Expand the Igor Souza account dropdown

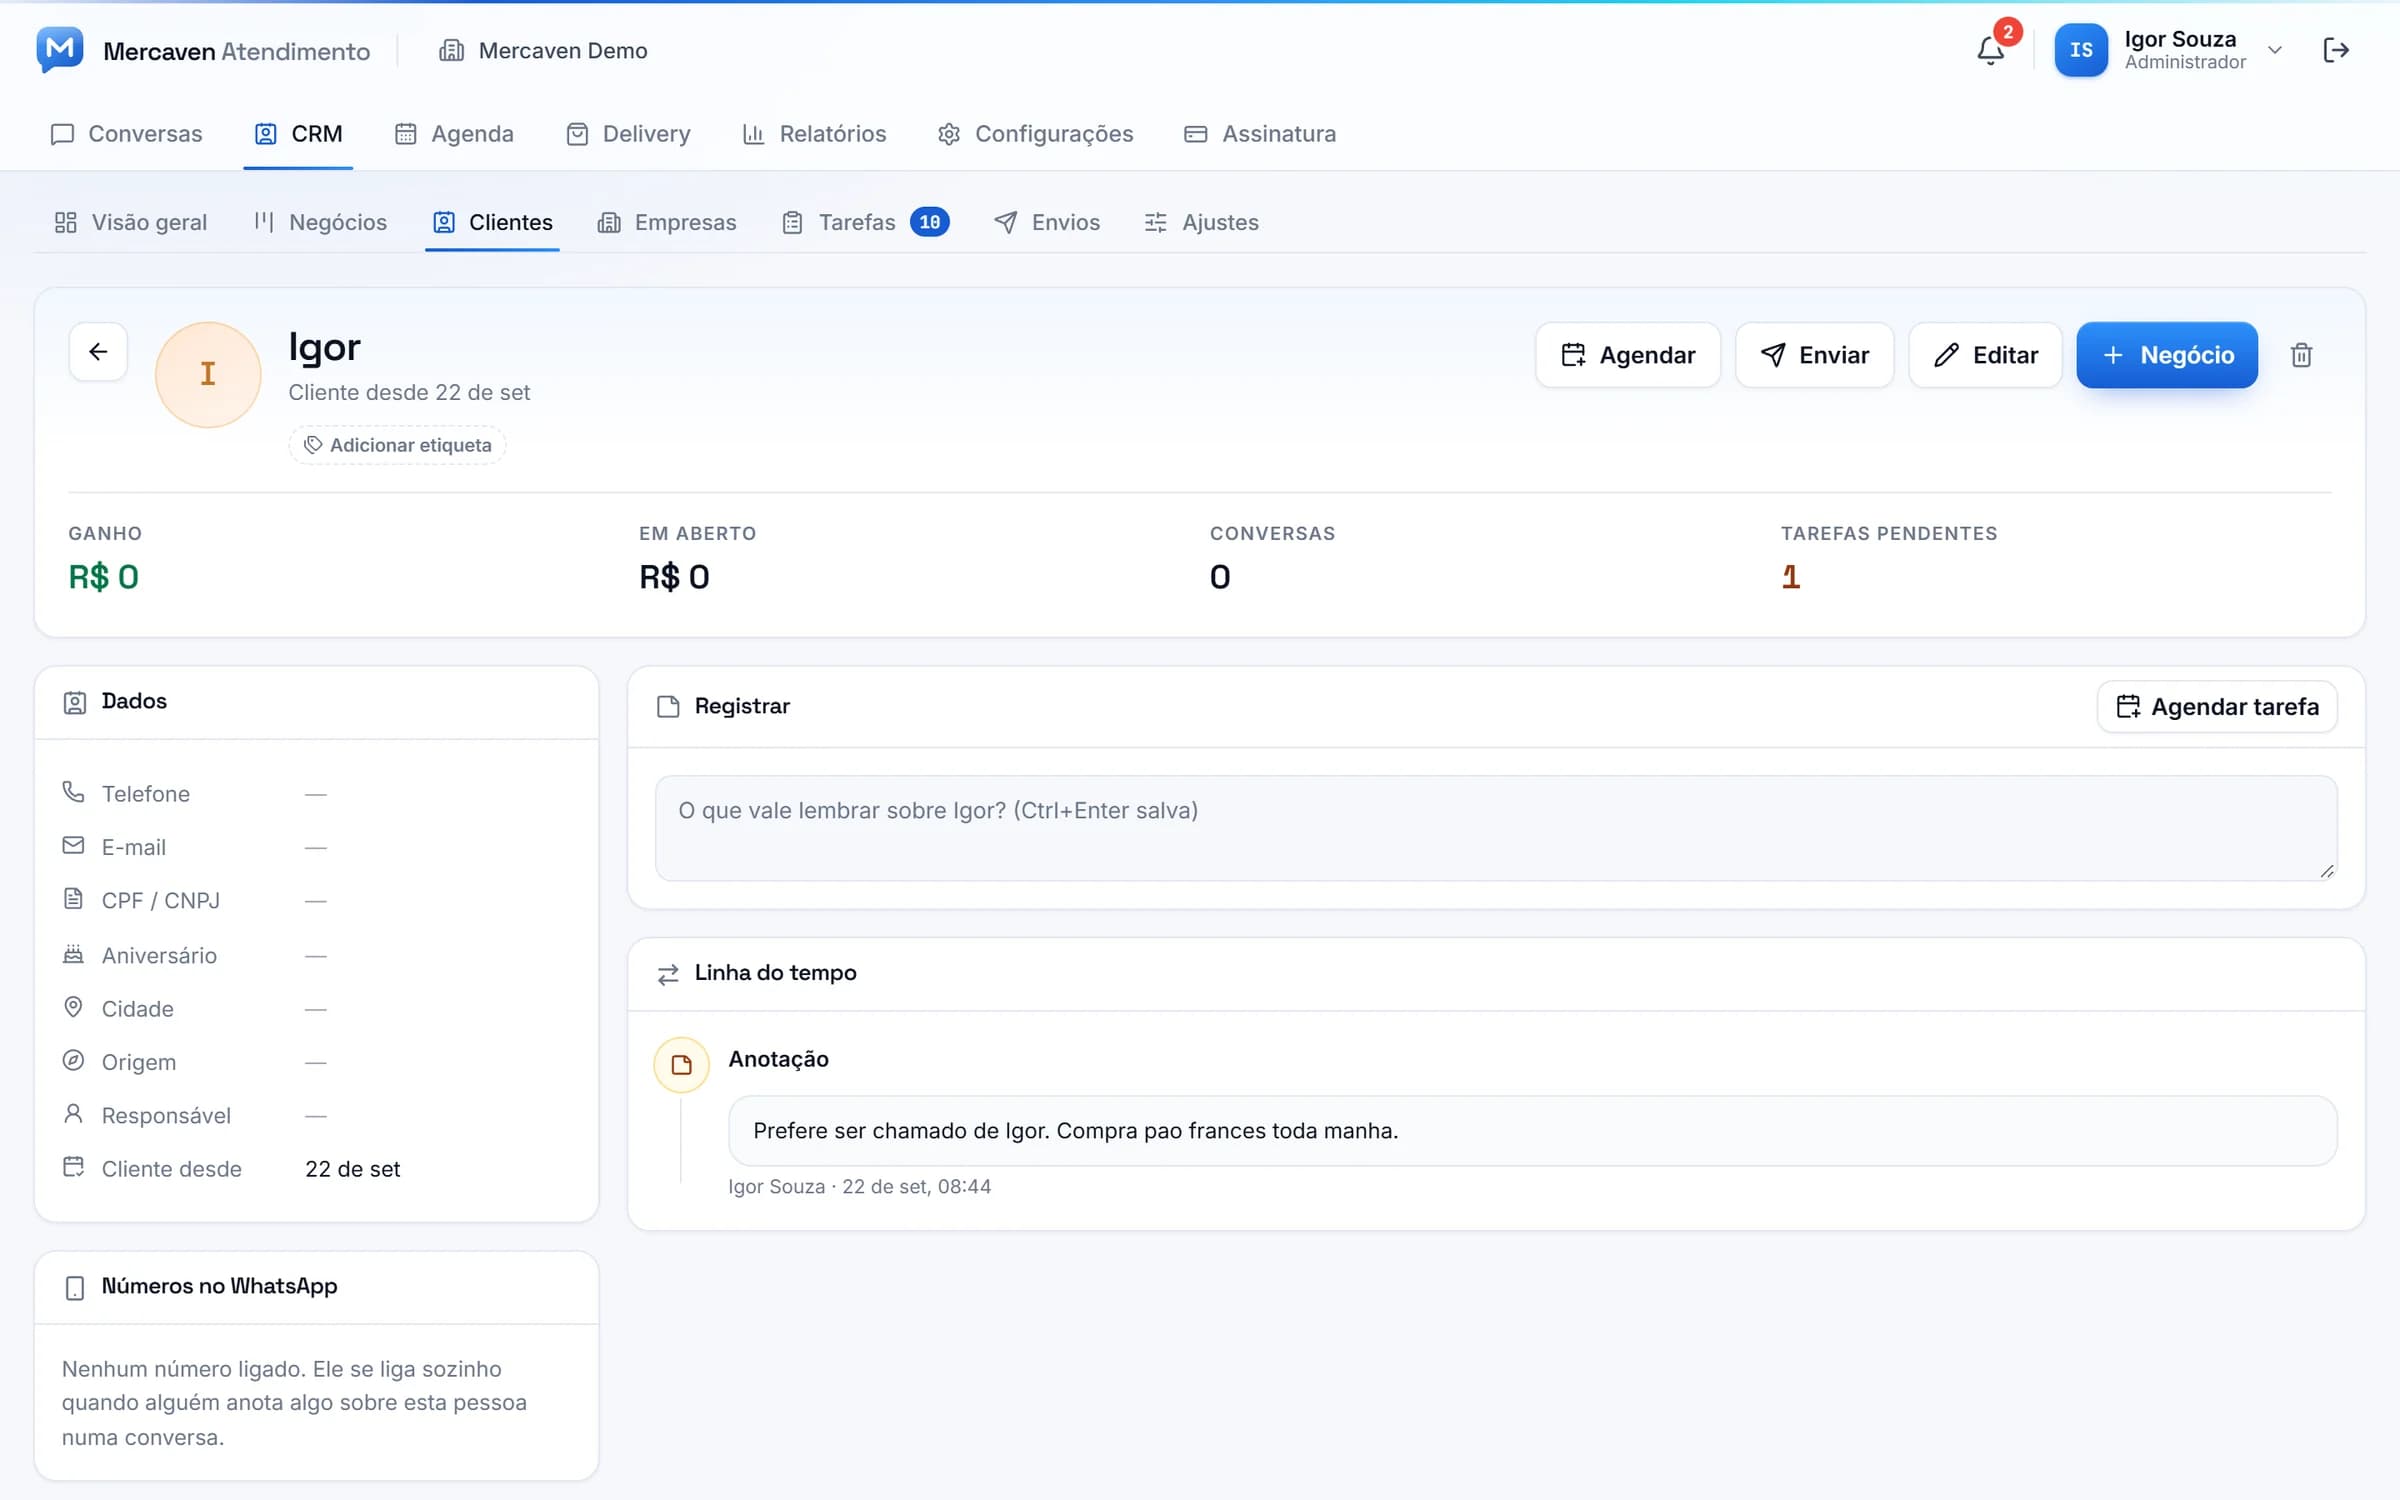pos(2274,50)
